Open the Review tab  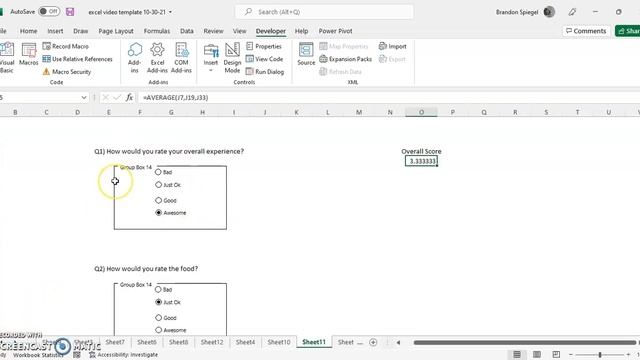click(213, 31)
